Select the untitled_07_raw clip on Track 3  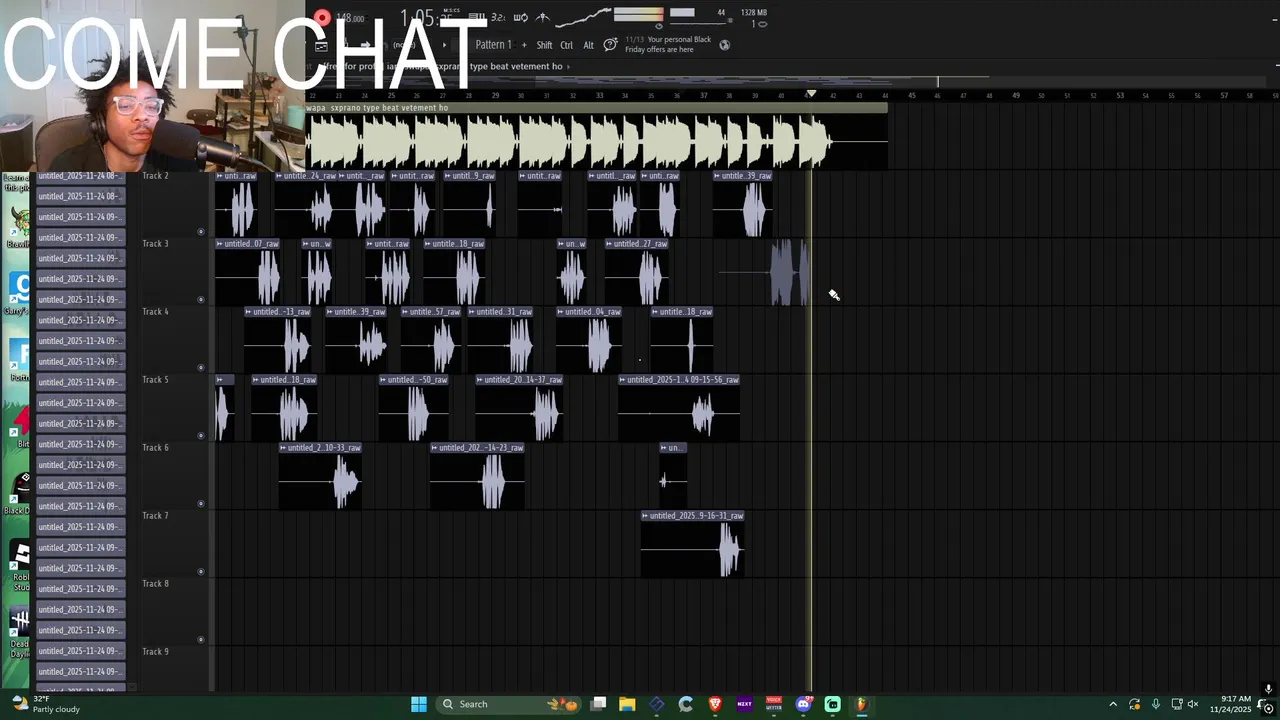pyautogui.click(x=248, y=272)
